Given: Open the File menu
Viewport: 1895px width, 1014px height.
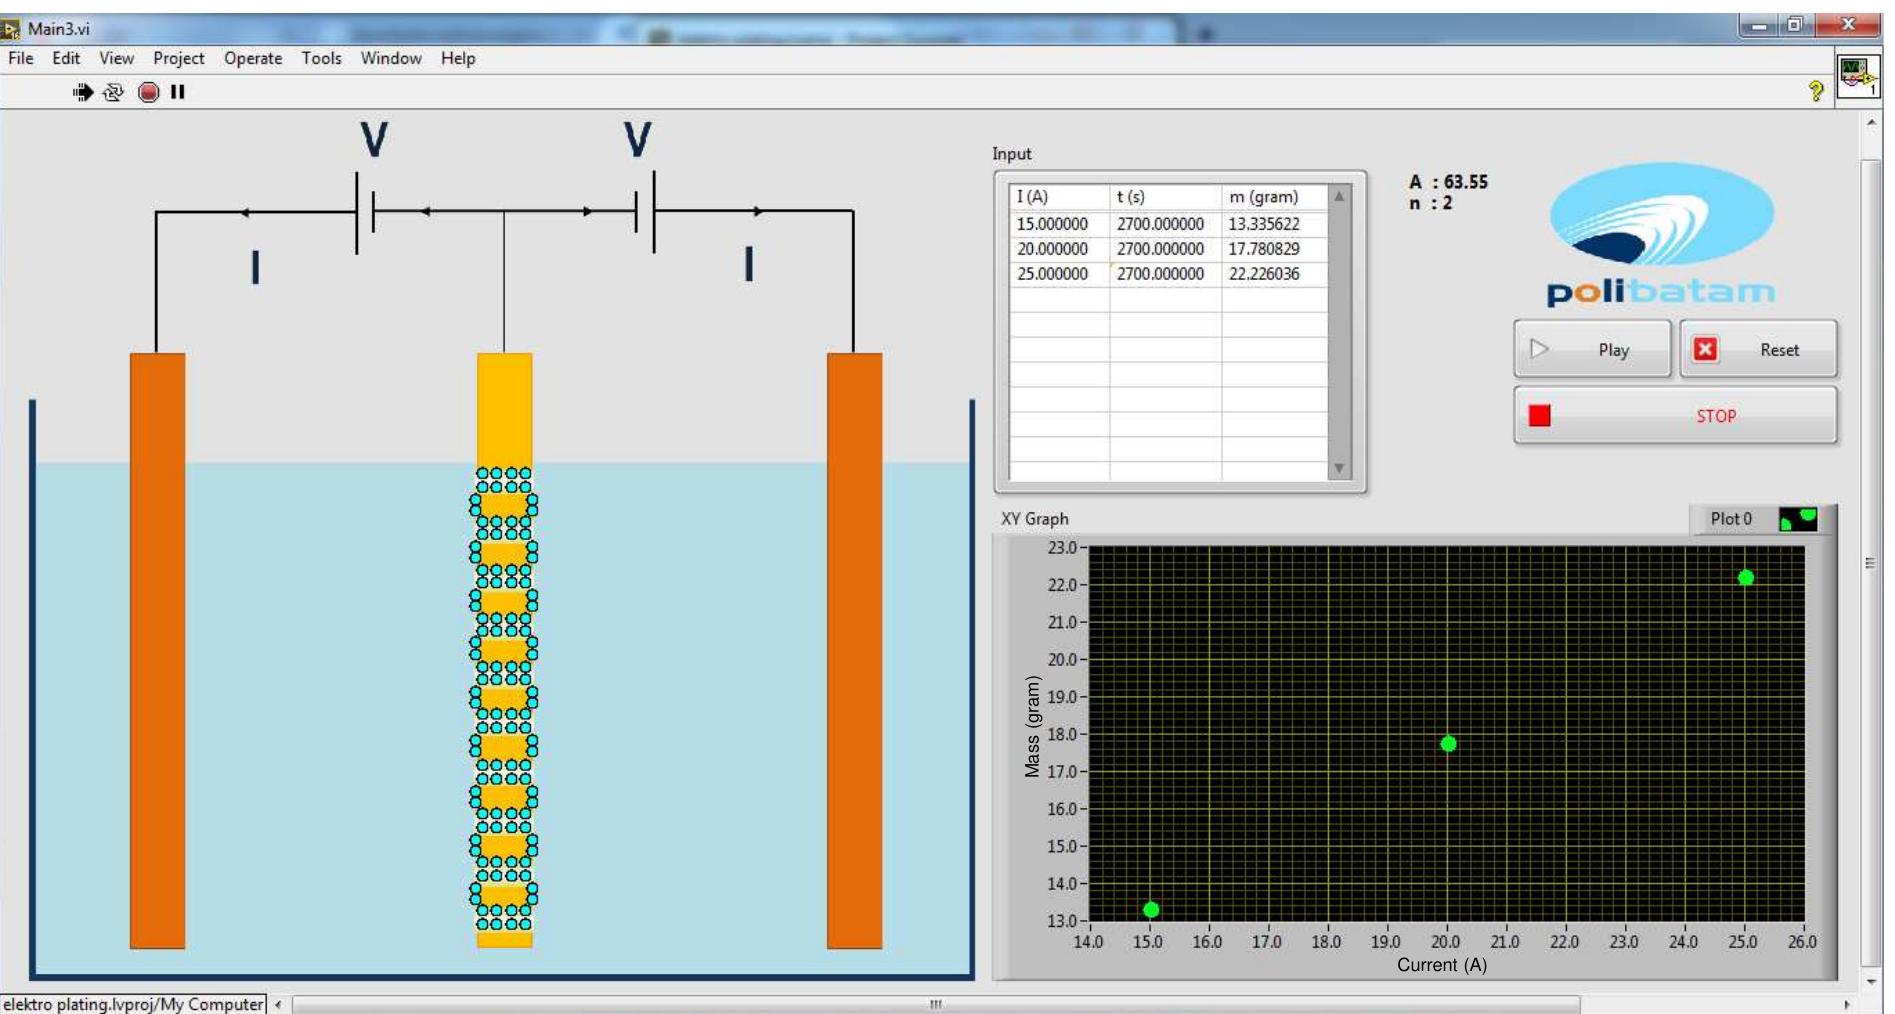Looking at the screenshot, I should click(21, 58).
